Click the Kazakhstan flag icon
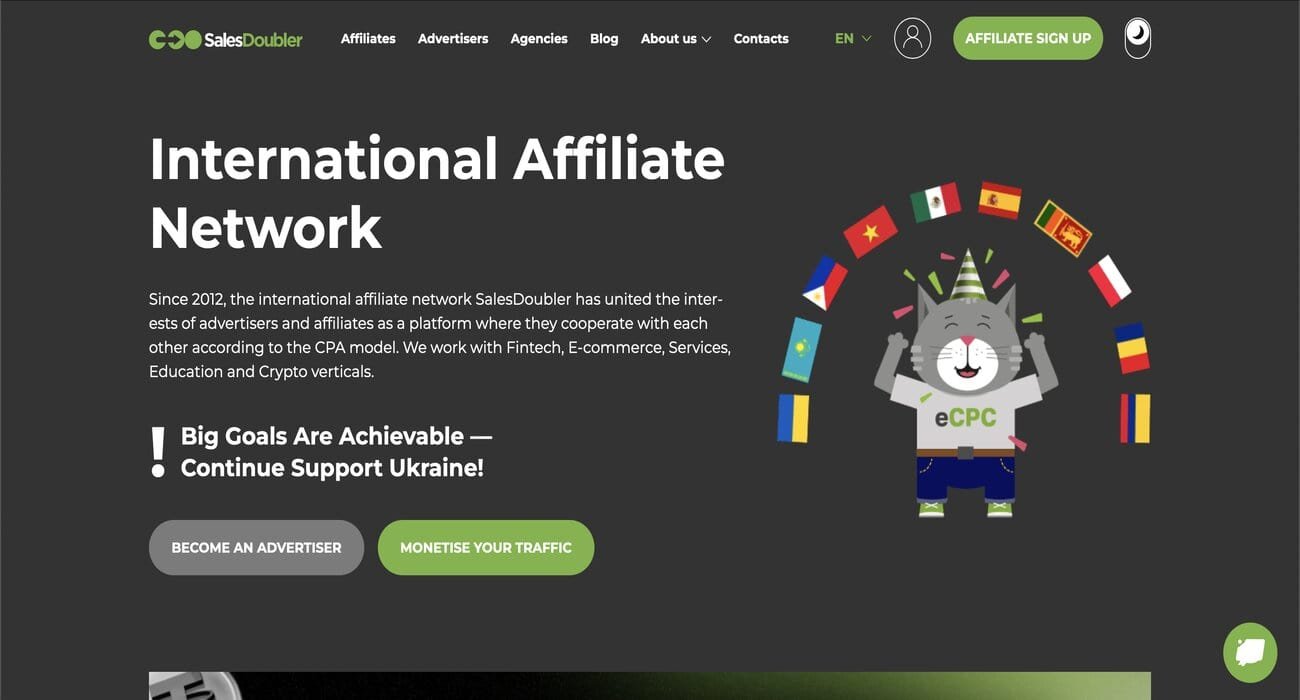This screenshot has height=700, width=1300. 801,349
